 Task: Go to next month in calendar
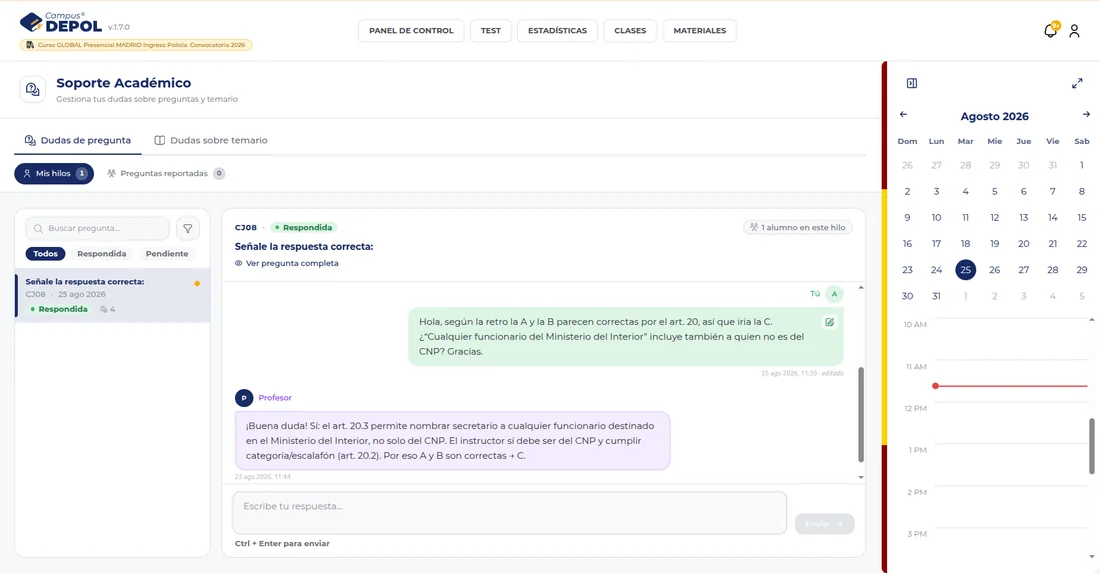(x=1086, y=114)
